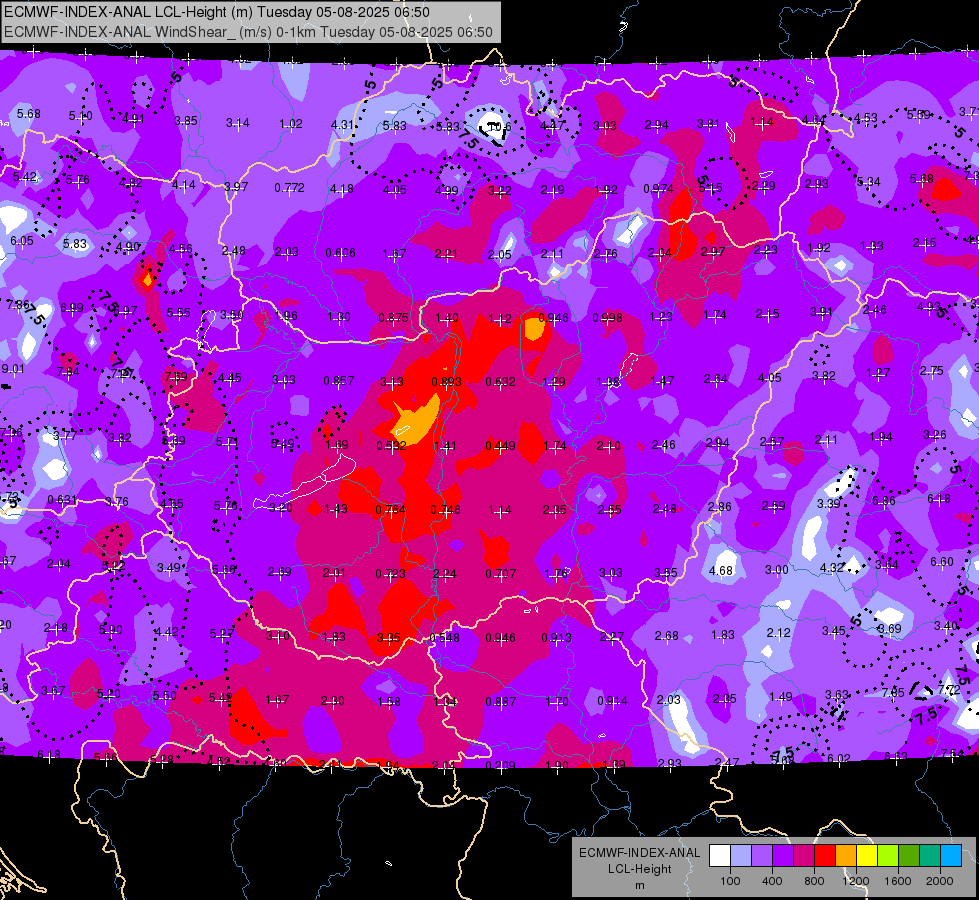Click the magenta-pink legend swatch
This screenshot has width=979, height=900.
coord(804,855)
